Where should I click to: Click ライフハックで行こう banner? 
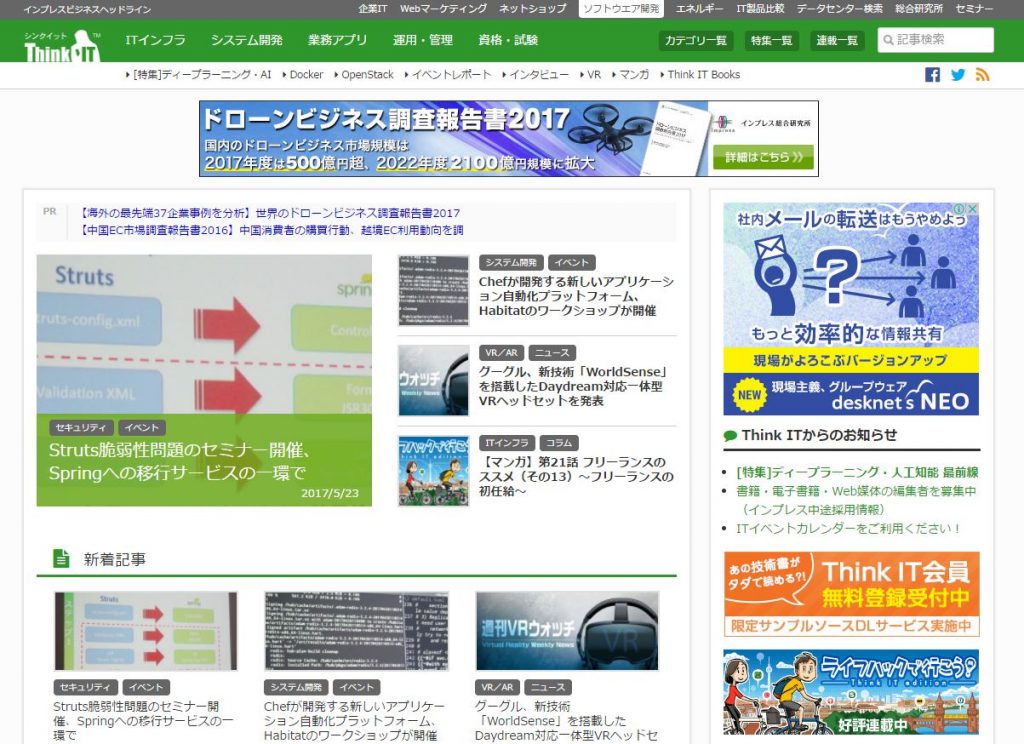click(x=851, y=692)
